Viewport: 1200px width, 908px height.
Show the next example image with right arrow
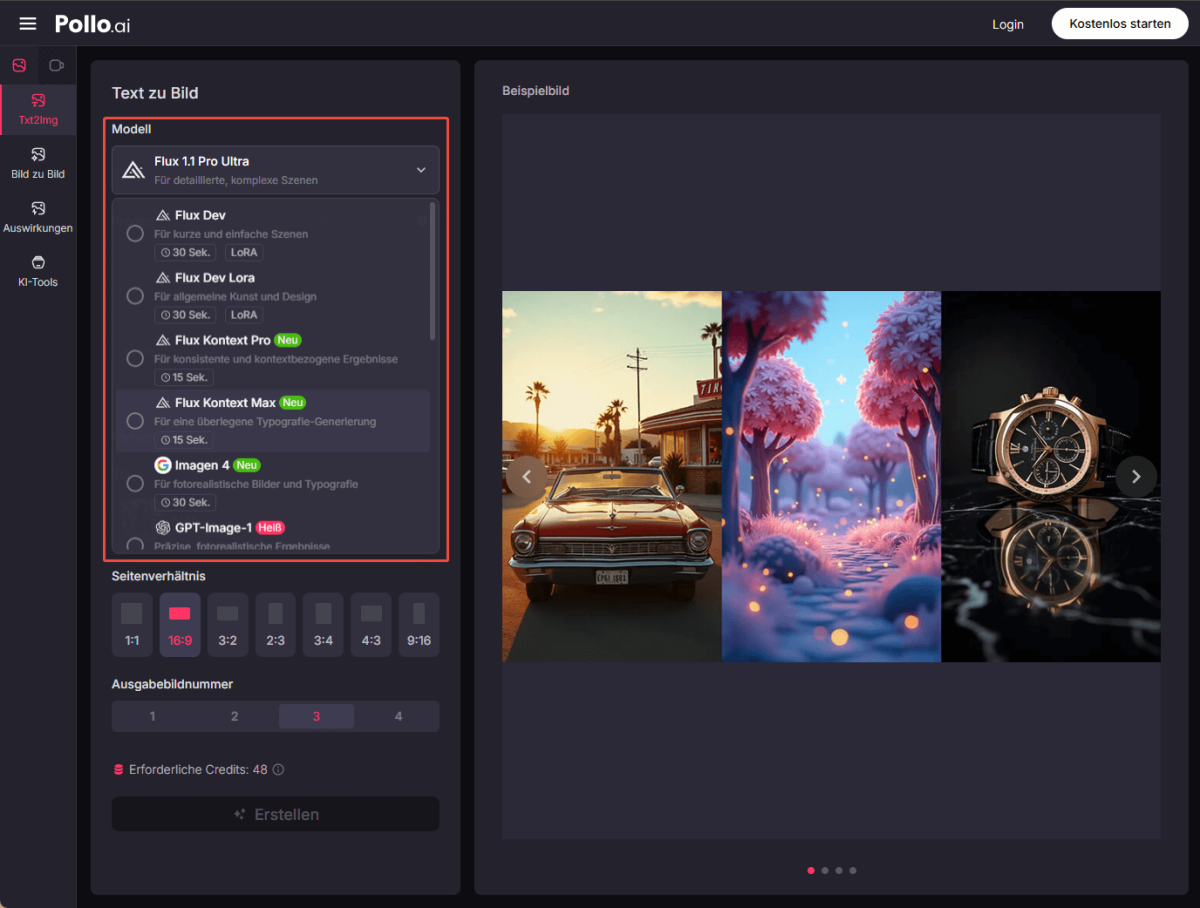[1136, 477]
